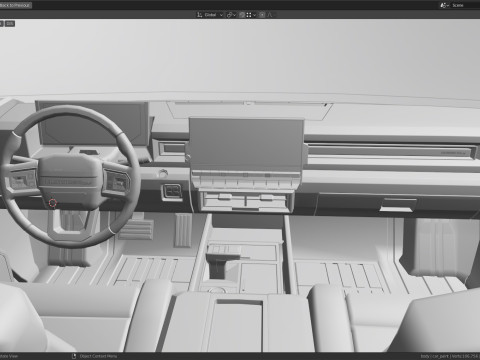Image resolution: width=480 pixels, height=360 pixels.
Task: Click the 3D cursor on the steering wheel
Action: coord(53,202)
